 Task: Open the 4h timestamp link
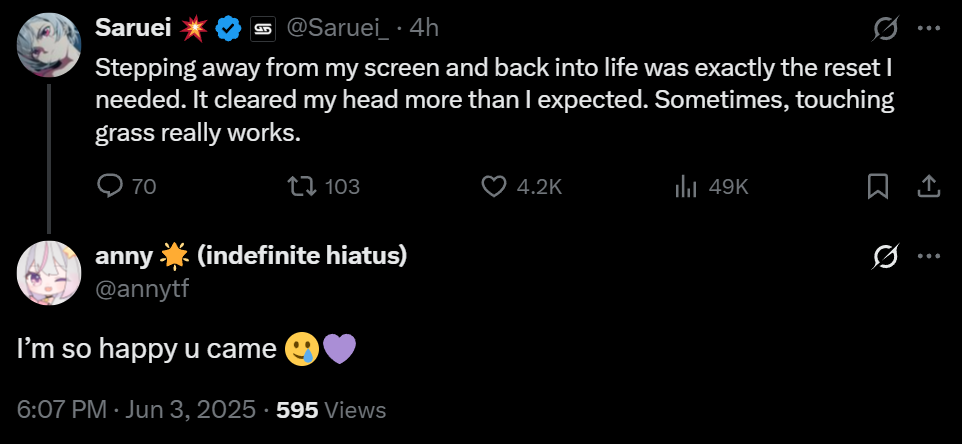point(424,29)
